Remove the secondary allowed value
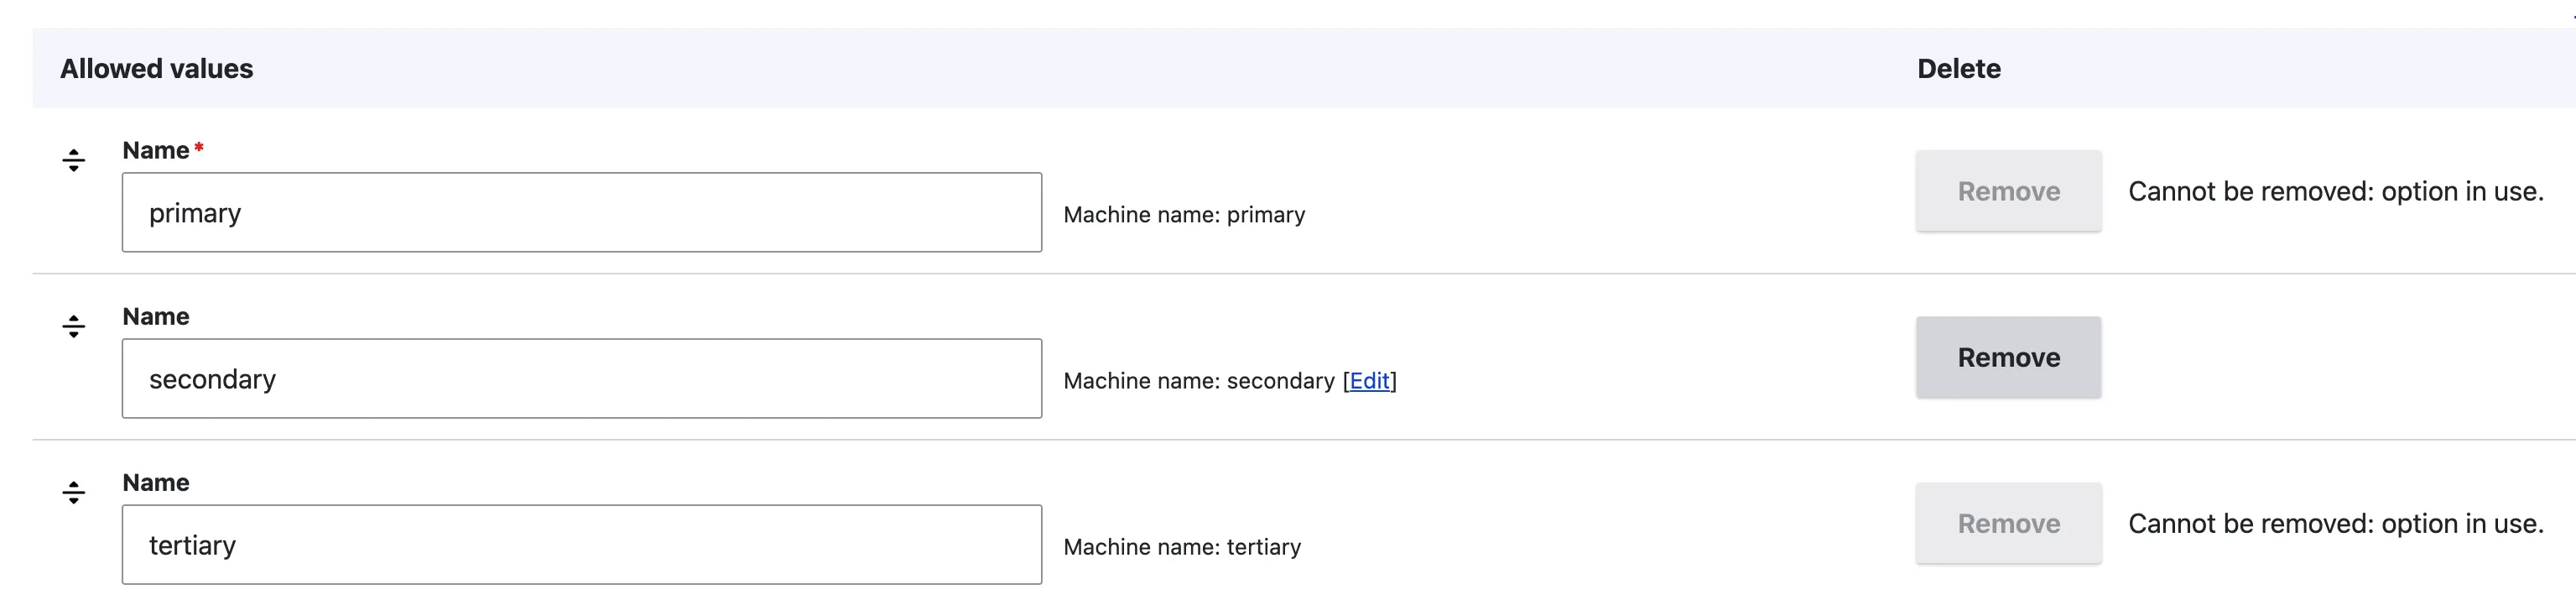 (2008, 357)
